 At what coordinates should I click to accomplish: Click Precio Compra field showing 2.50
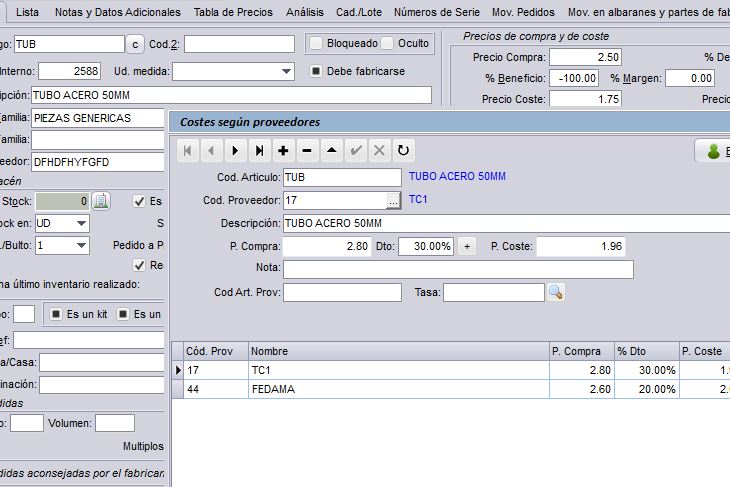(585, 57)
